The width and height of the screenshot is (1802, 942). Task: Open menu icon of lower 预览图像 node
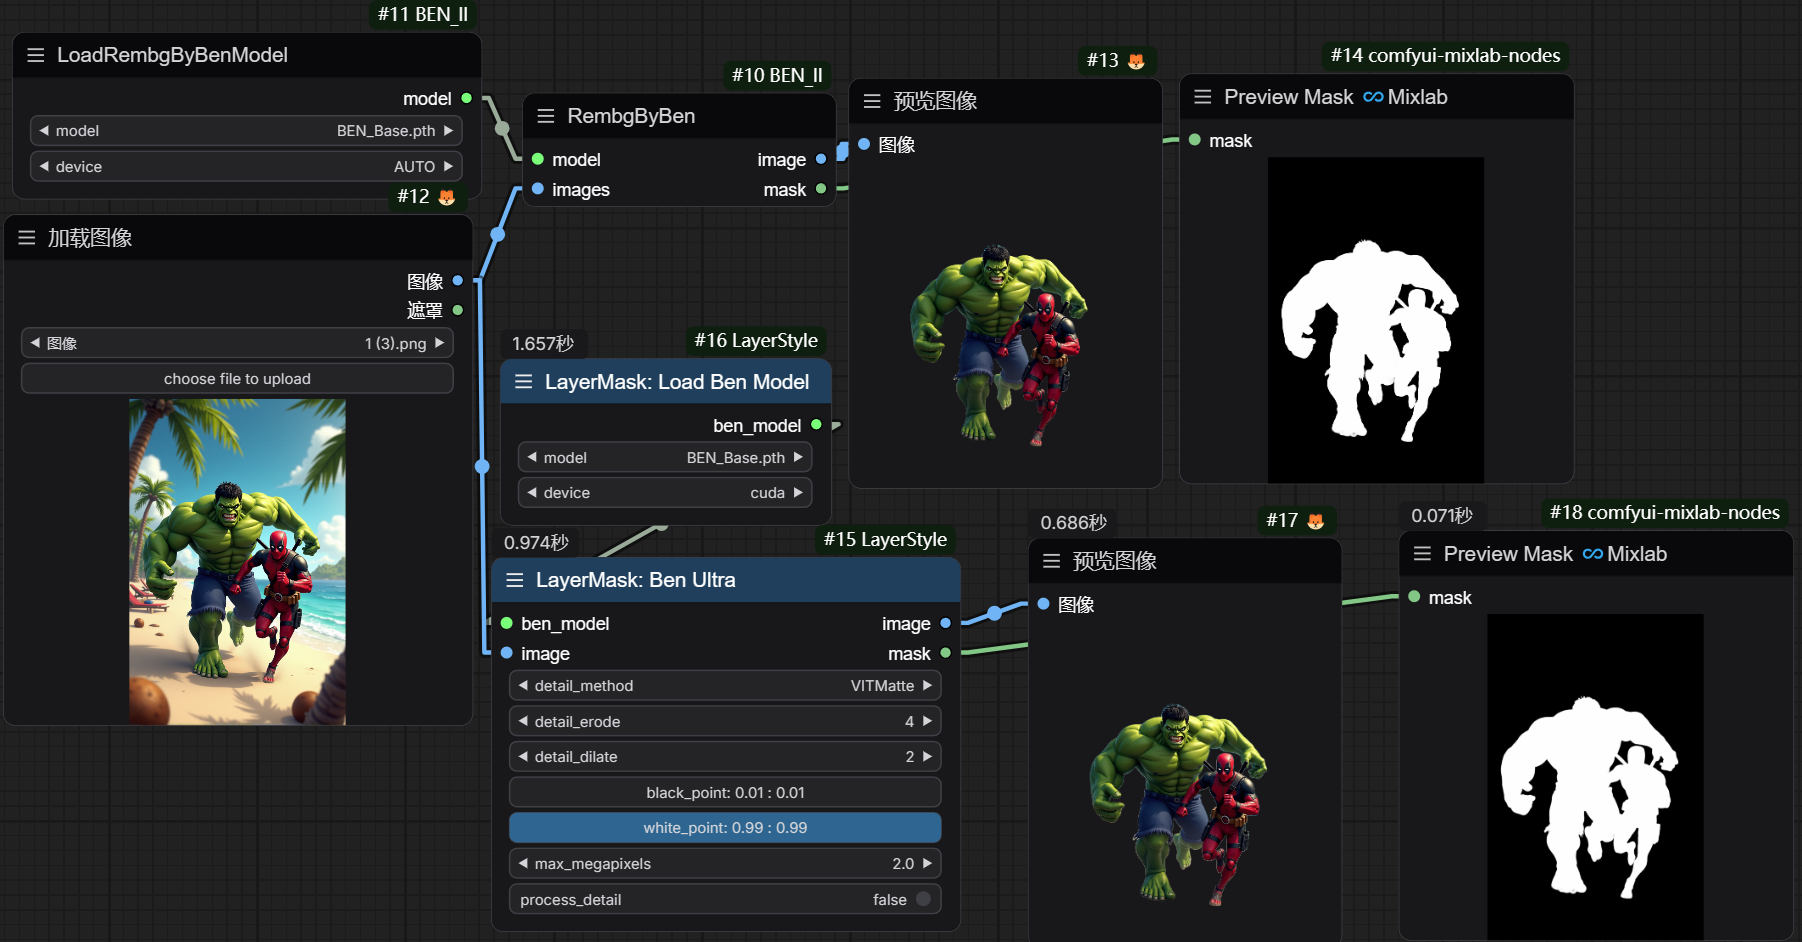tap(1052, 561)
